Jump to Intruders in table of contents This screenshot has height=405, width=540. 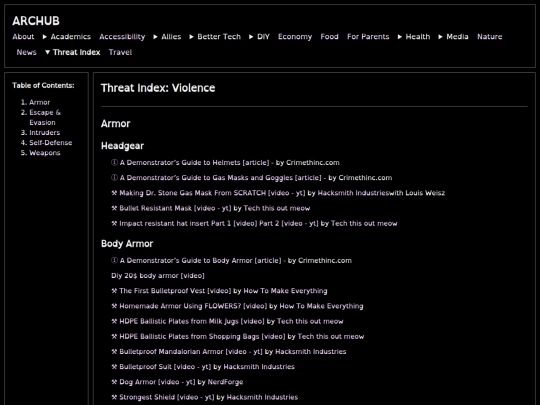[44, 133]
